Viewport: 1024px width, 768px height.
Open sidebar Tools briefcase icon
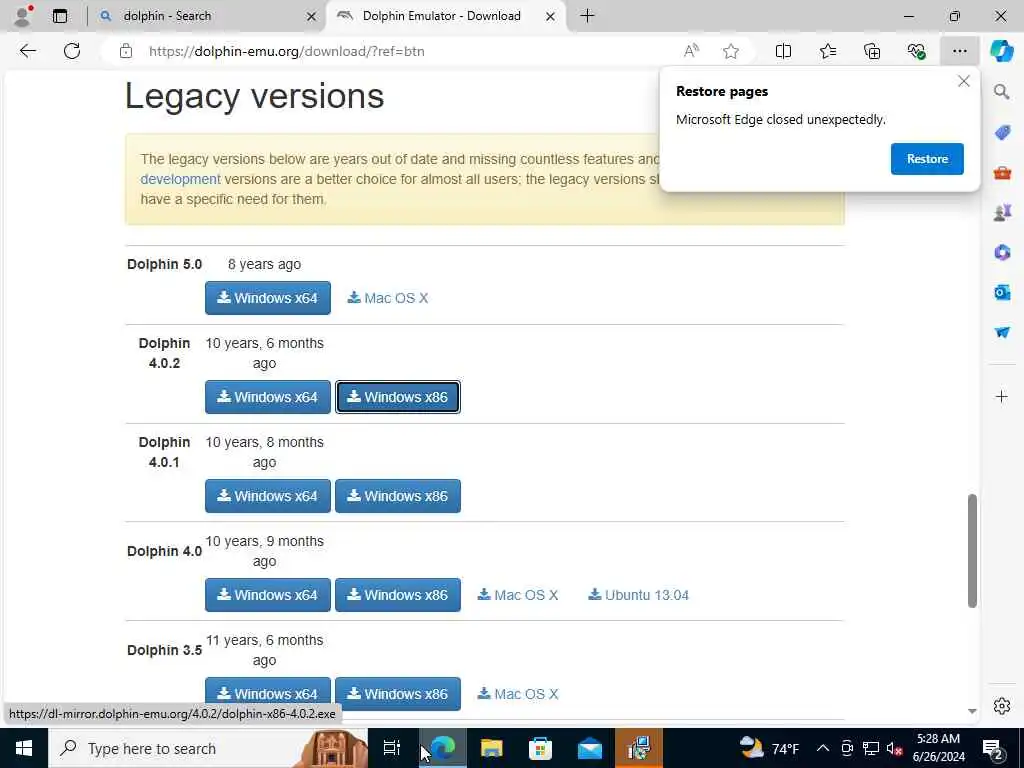point(1002,172)
